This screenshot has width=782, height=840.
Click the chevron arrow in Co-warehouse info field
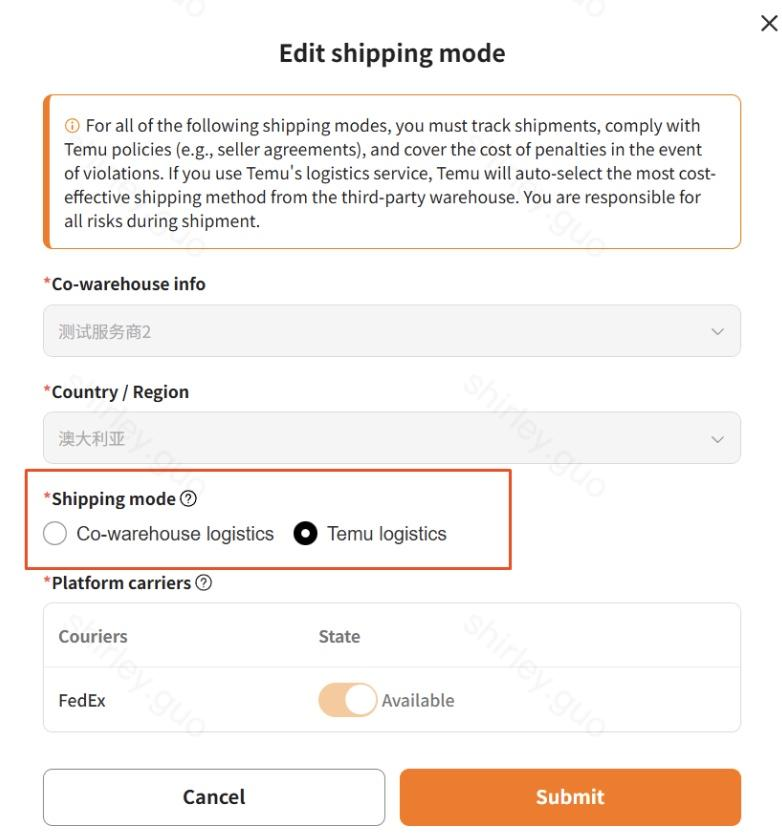pyautogui.click(x=717, y=331)
